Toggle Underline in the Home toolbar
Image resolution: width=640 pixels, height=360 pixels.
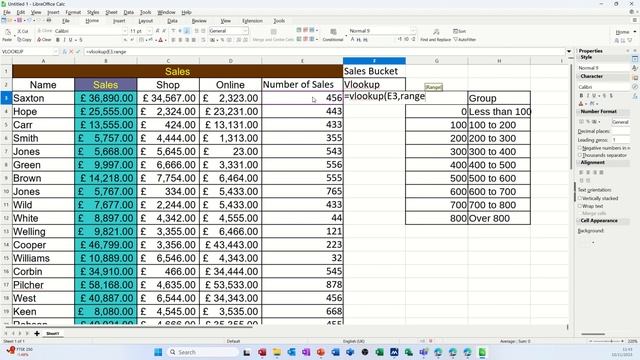(x=71, y=40)
